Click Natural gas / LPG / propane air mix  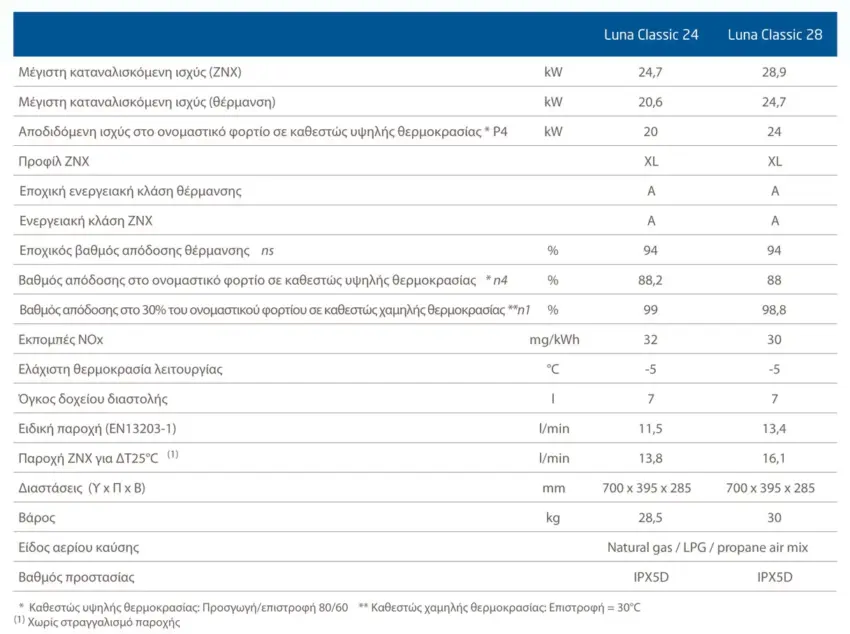[707, 548]
